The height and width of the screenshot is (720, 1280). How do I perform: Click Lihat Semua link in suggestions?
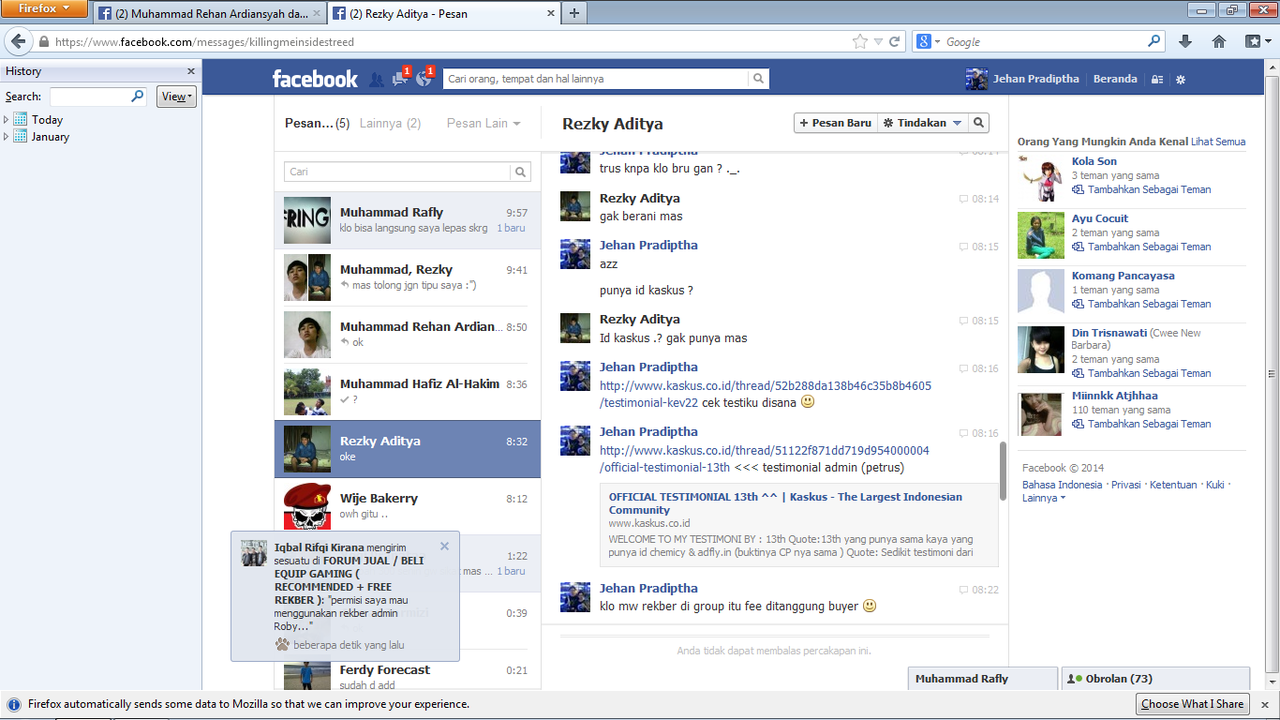tap(1218, 142)
